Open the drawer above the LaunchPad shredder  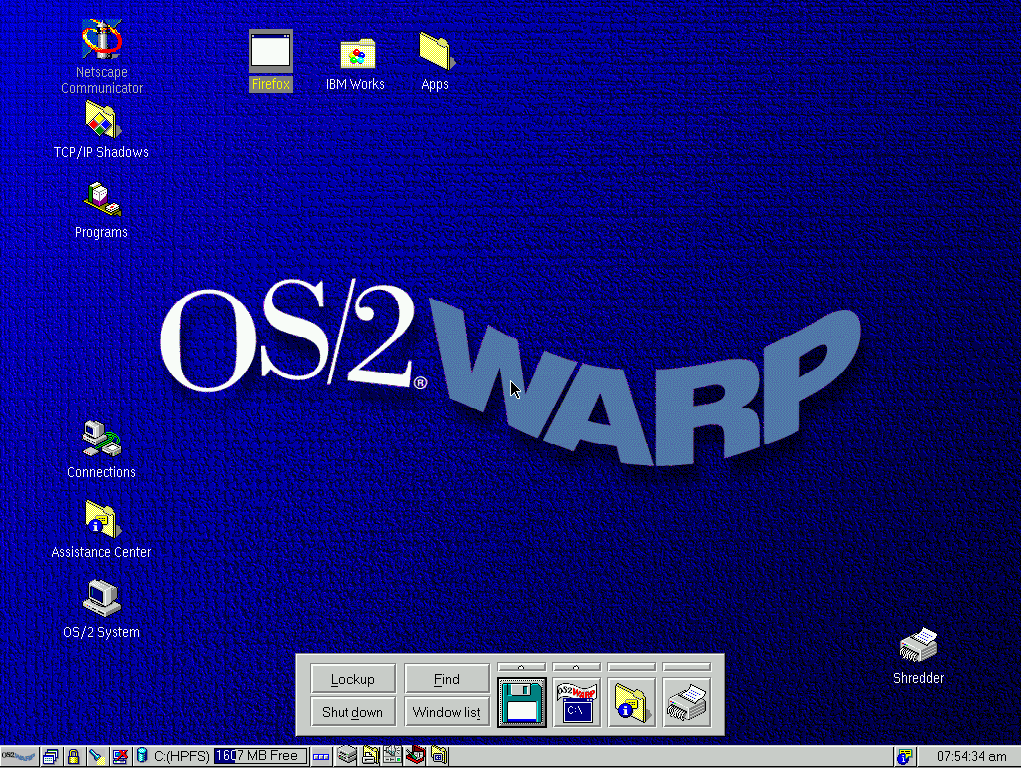click(x=686, y=668)
